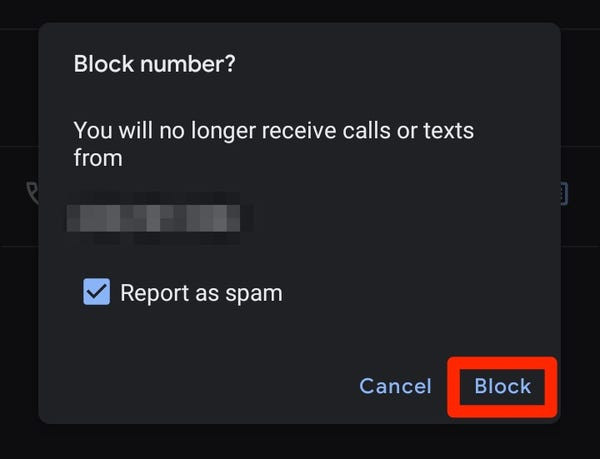Screen dimensions: 600x459
Task: Click the dimmed area below the dialog
Action: (x=300, y=441)
